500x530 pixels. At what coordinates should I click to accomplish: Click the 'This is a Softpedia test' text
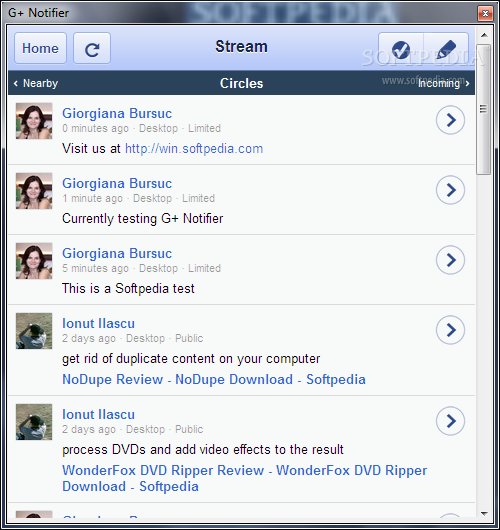pyautogui.click(x=128, y=289)
